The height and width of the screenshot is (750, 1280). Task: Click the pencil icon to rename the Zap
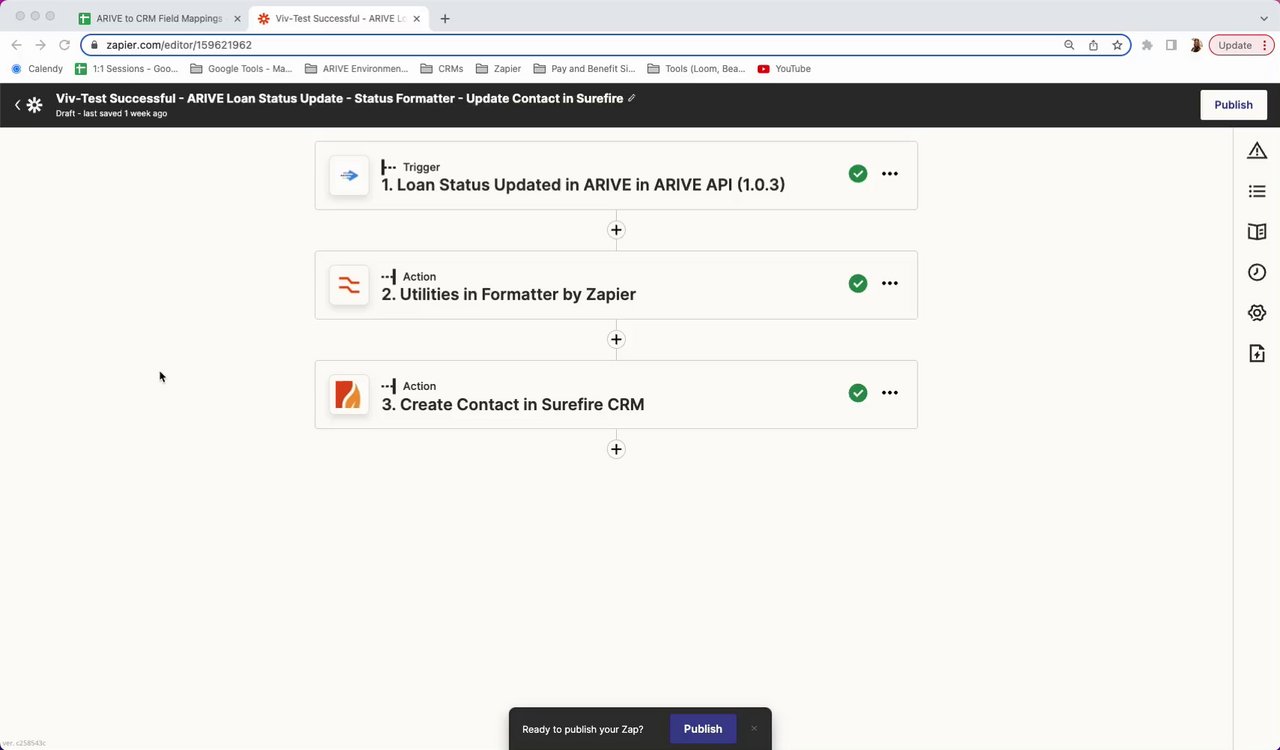(x=631, y=98)
